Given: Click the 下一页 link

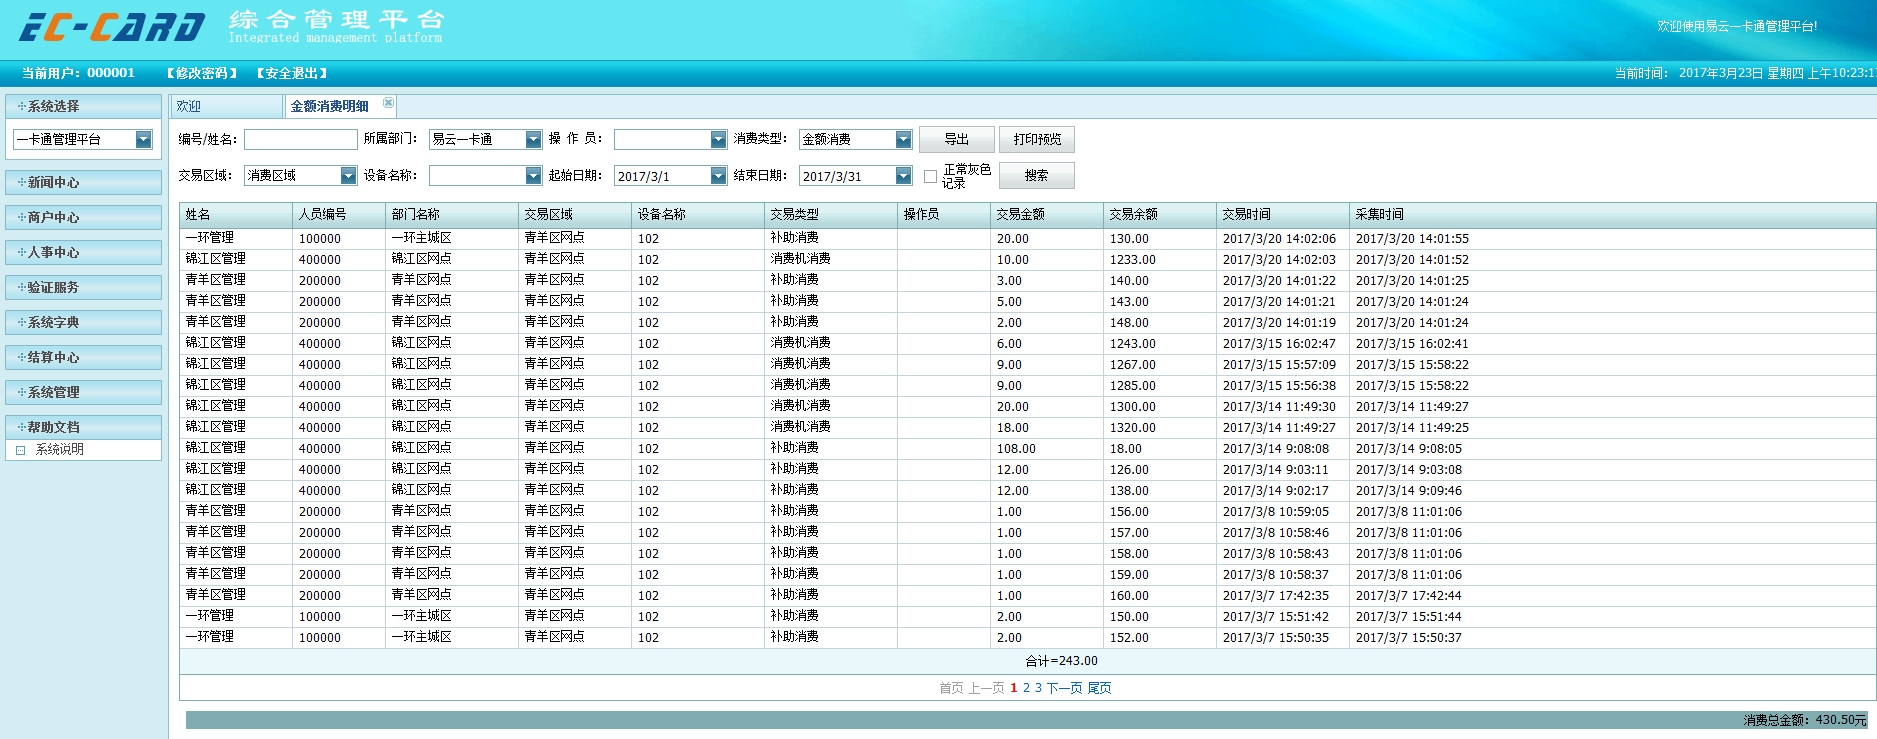Looking at the screenshot, I should click(1064, 688).
